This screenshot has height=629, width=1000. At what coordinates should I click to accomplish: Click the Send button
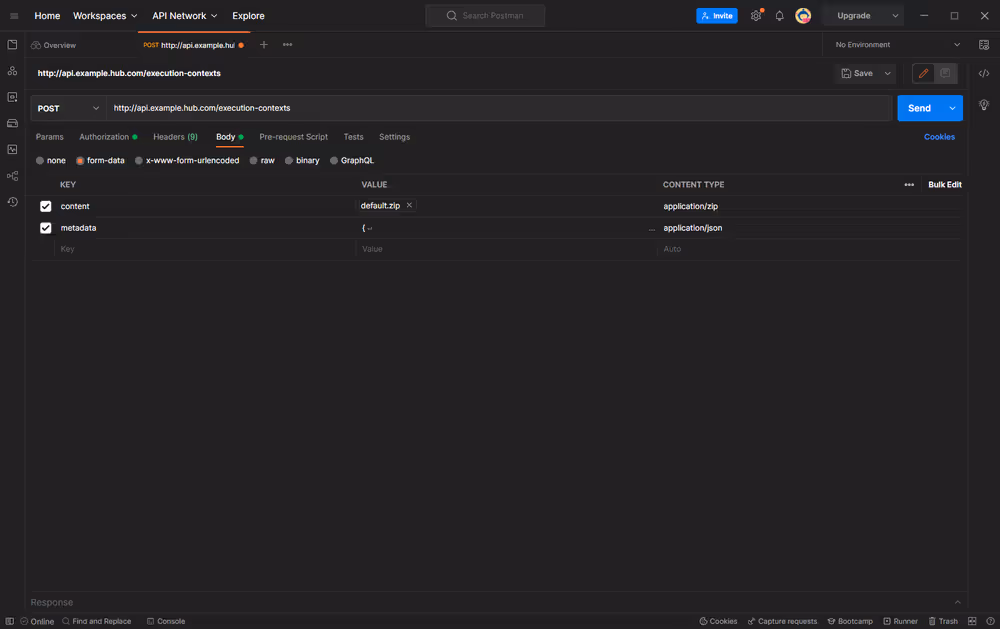coord(921,107)
